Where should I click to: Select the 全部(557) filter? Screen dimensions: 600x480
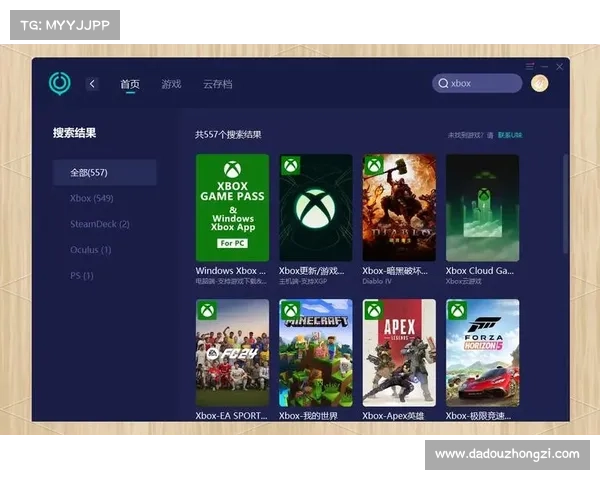point(104,173)
